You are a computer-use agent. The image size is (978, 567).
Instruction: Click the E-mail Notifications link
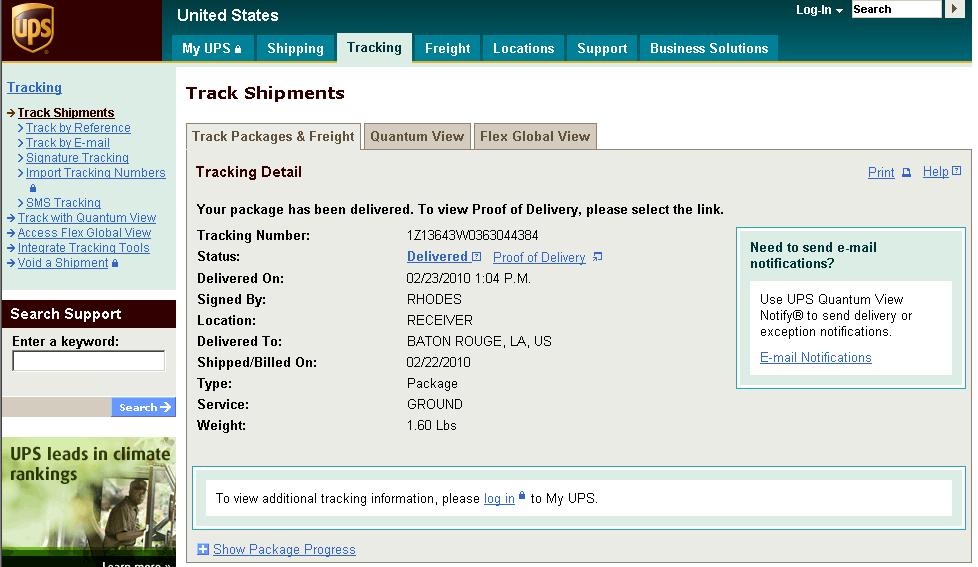[815, 357]
